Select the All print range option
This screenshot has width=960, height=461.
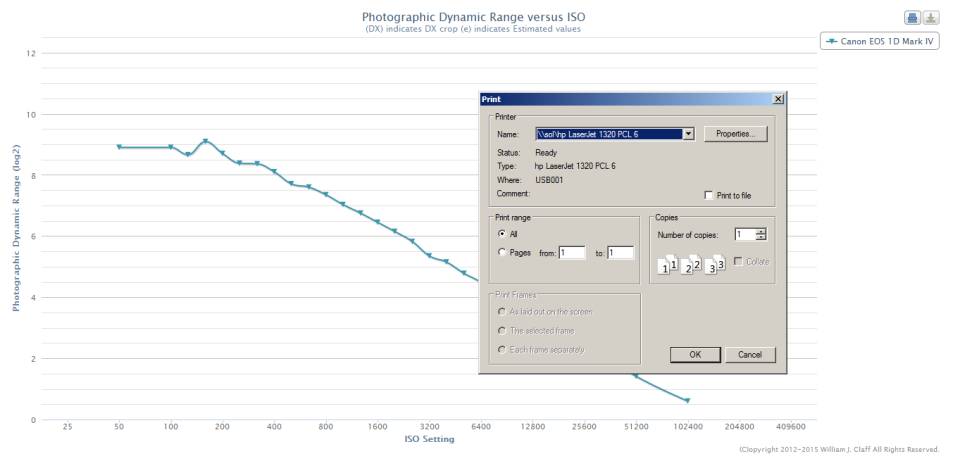point(502,234)
